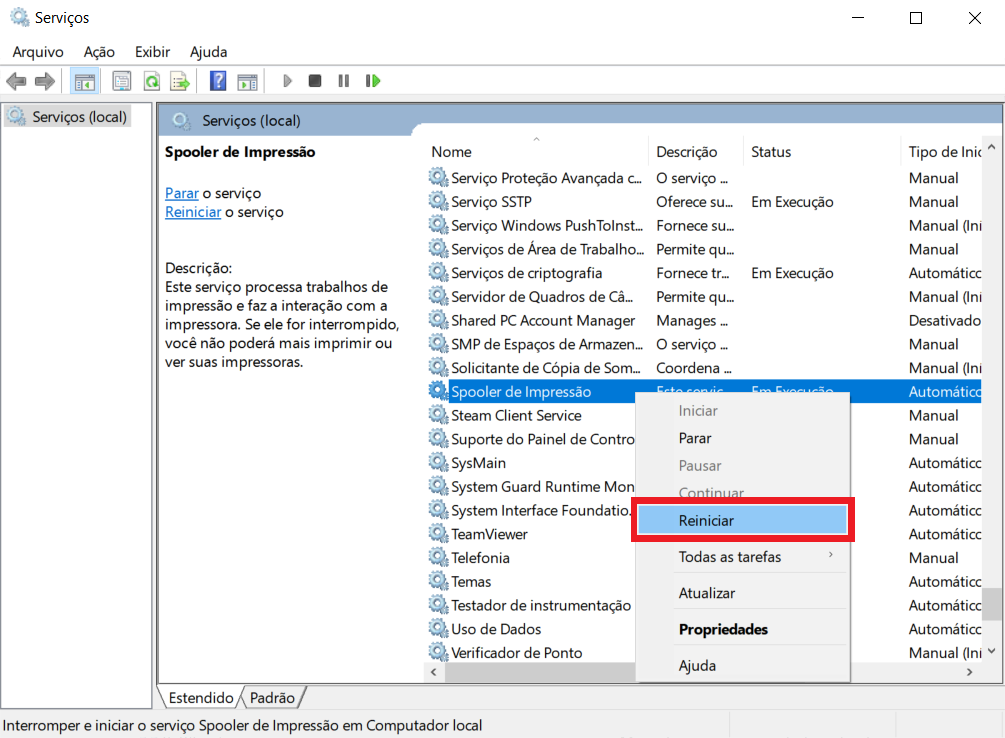Click the Export List toolbar icon
The image size is (1005, 738).
point(179,81)
